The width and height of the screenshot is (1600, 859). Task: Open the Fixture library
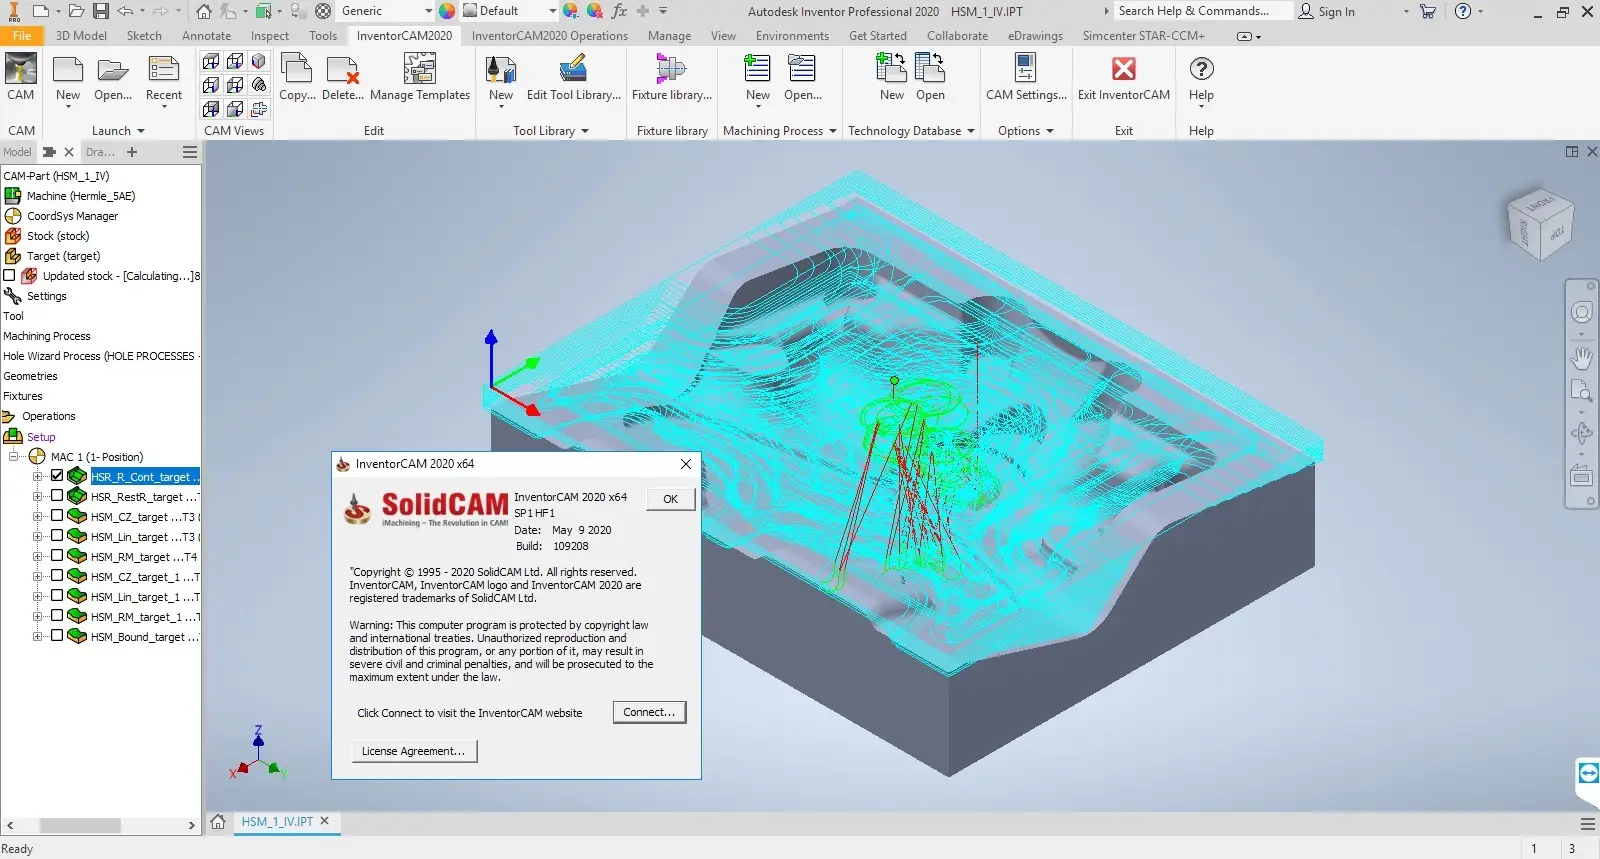(672, 78)
